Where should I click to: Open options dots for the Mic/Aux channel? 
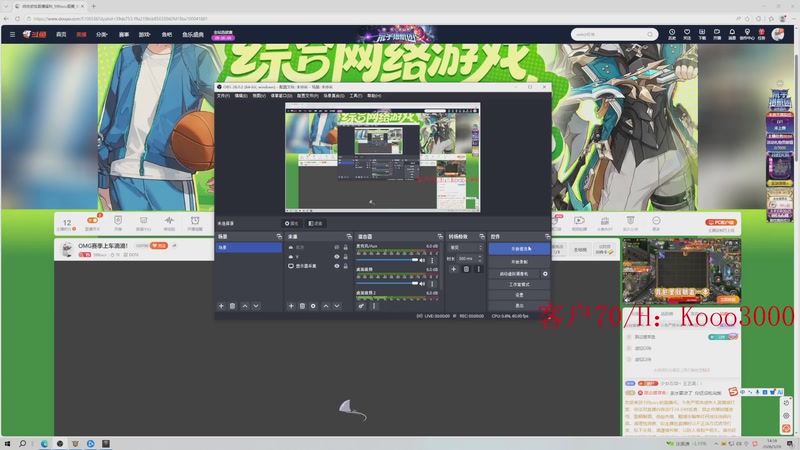tap(432, 260)
